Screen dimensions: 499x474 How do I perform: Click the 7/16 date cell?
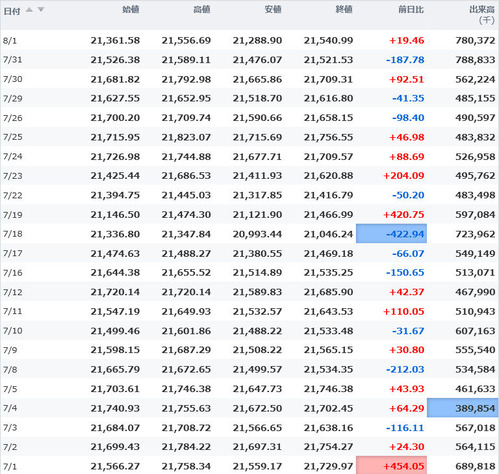click(13, 273)
